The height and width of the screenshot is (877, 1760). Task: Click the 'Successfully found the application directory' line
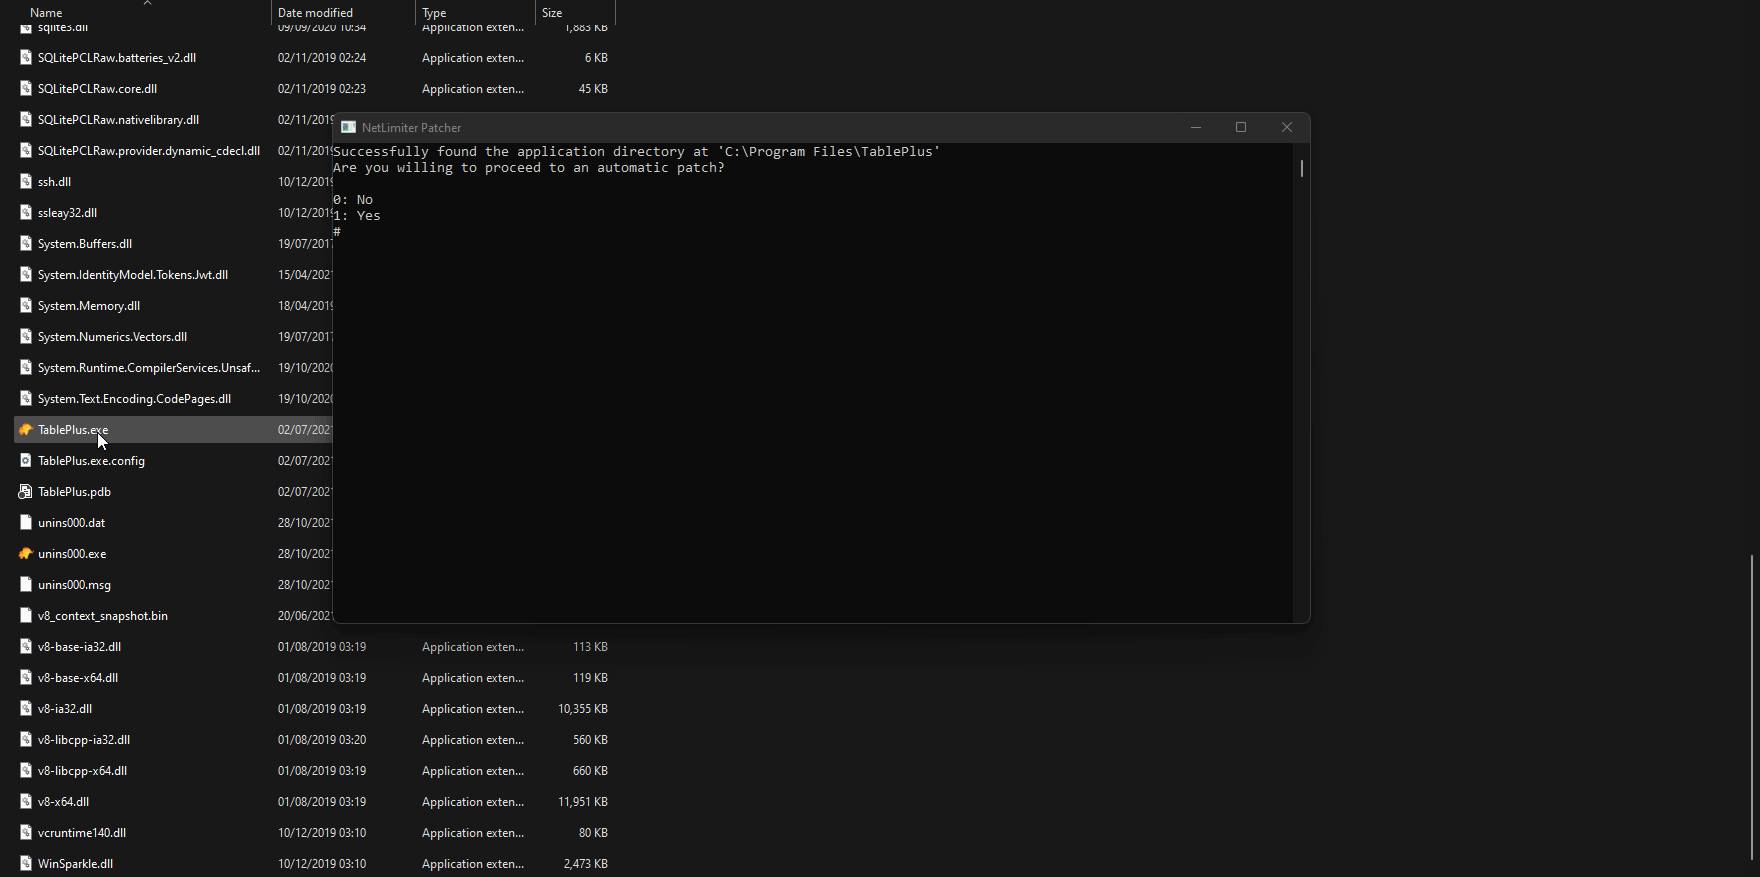coord(637,152)
